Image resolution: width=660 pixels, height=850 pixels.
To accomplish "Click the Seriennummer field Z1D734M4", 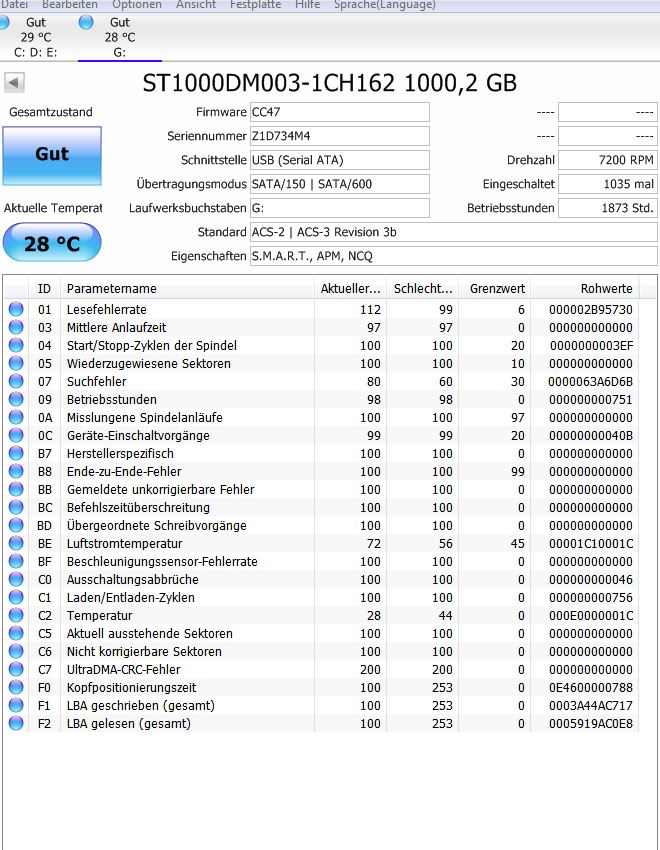I will coord(340,136).
